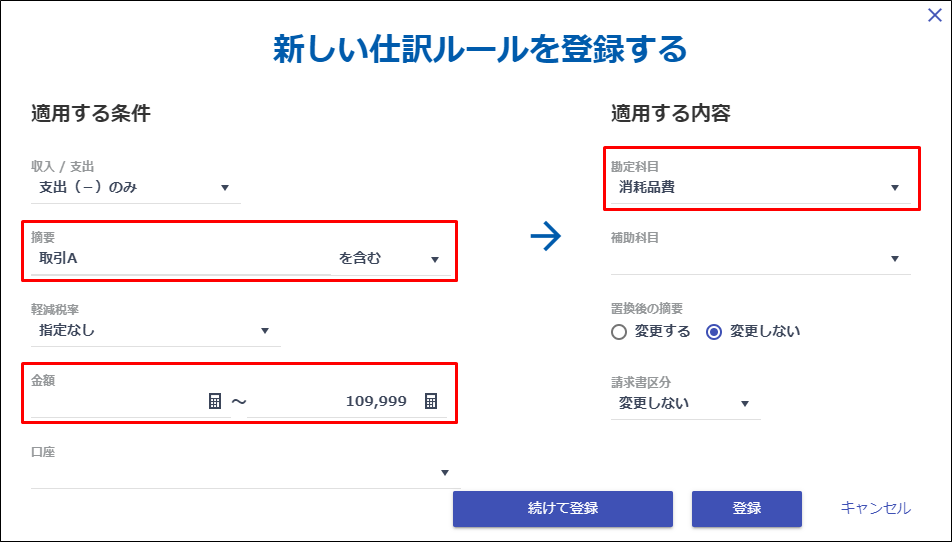Click the キャンセル link

[x=876, y=508]
